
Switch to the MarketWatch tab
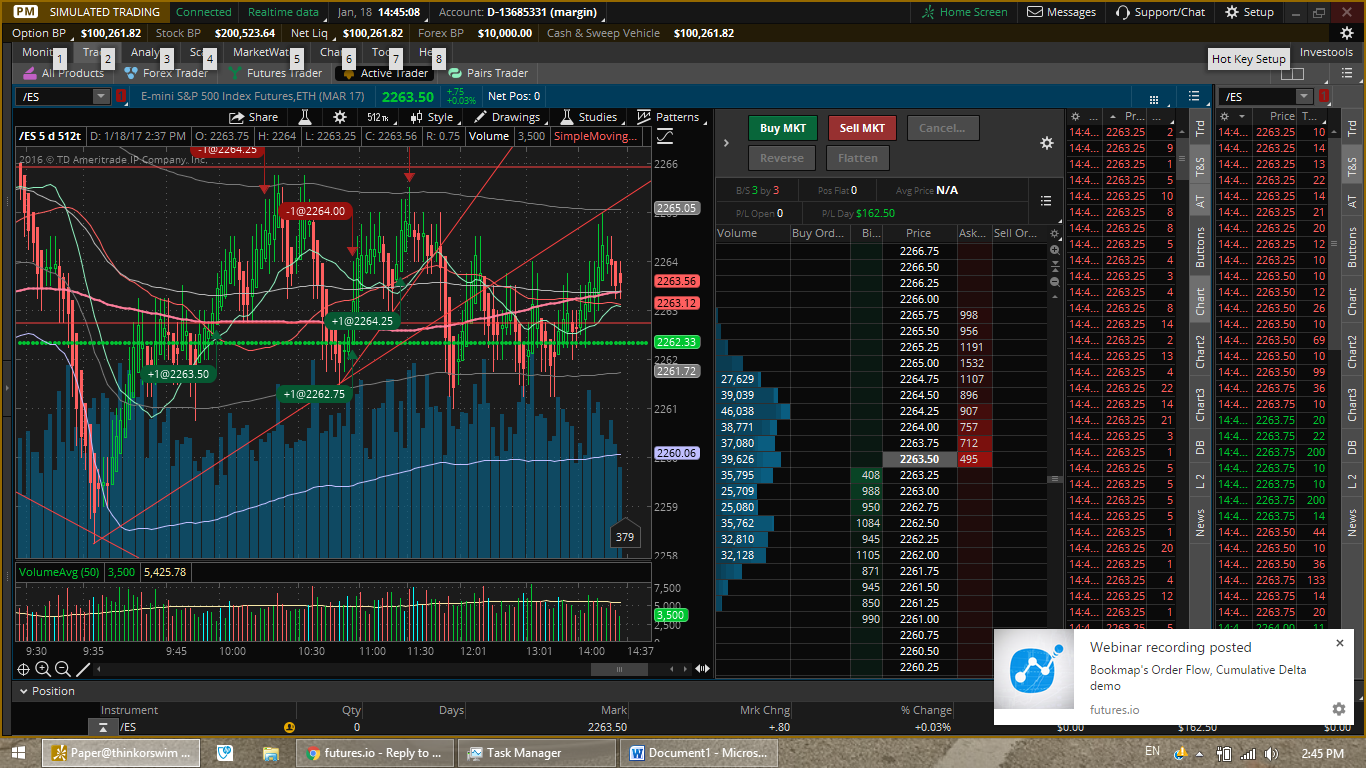point(262,52)
